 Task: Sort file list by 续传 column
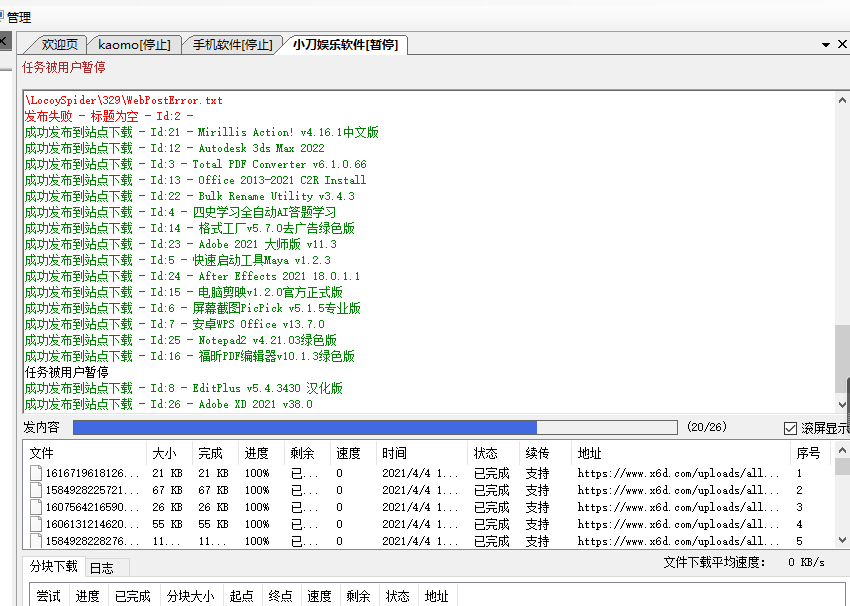point(545,453)
